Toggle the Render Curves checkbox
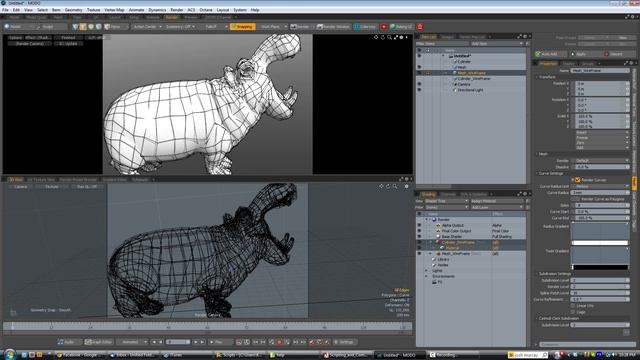 tap(577, 180)
